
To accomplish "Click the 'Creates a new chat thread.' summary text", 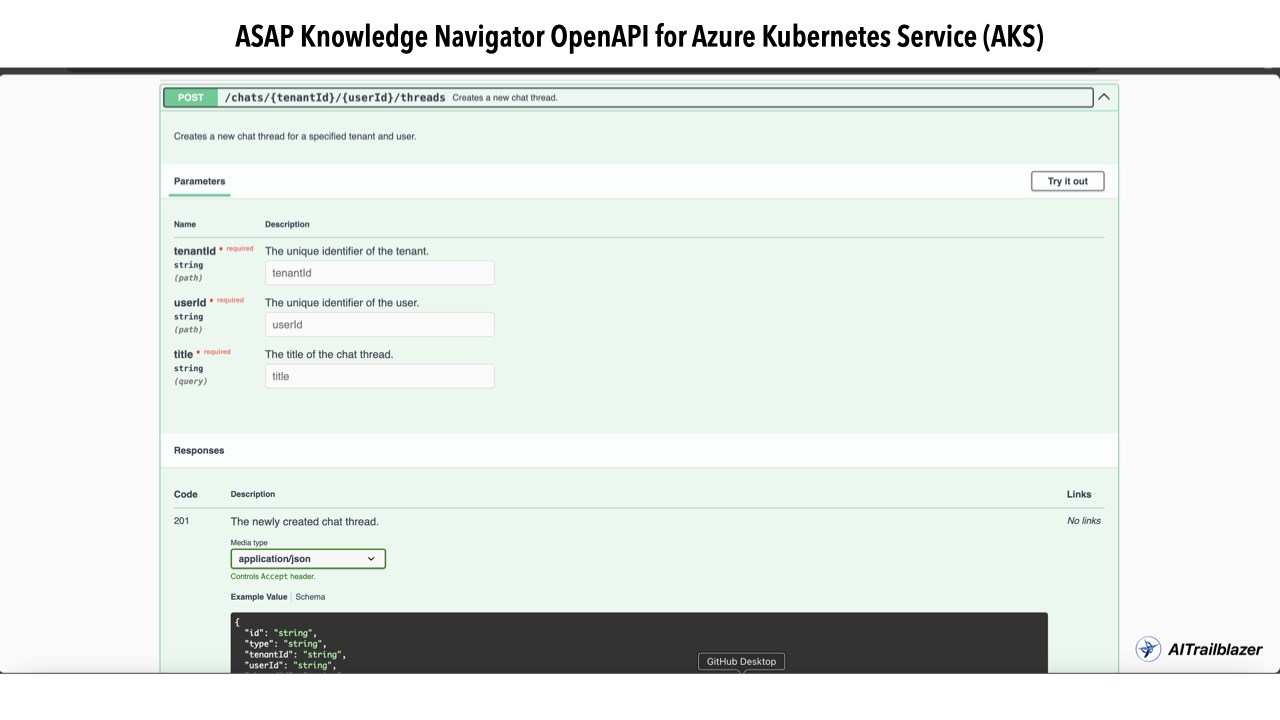I will (505, 98).
